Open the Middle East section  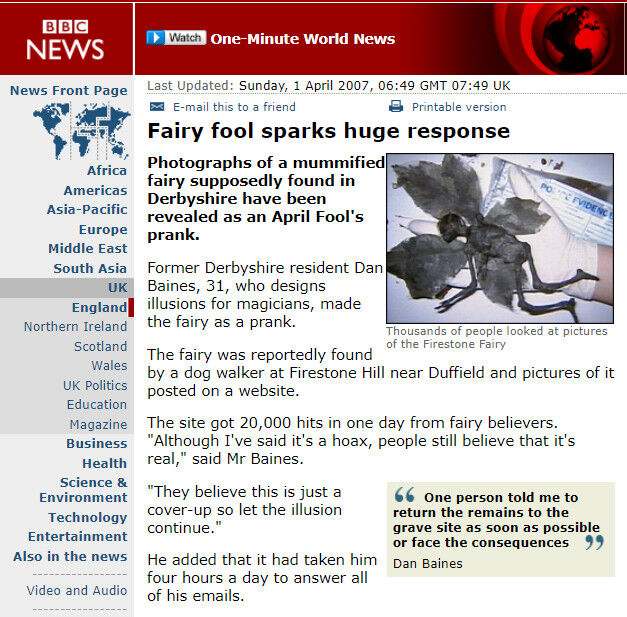[87, 248]
